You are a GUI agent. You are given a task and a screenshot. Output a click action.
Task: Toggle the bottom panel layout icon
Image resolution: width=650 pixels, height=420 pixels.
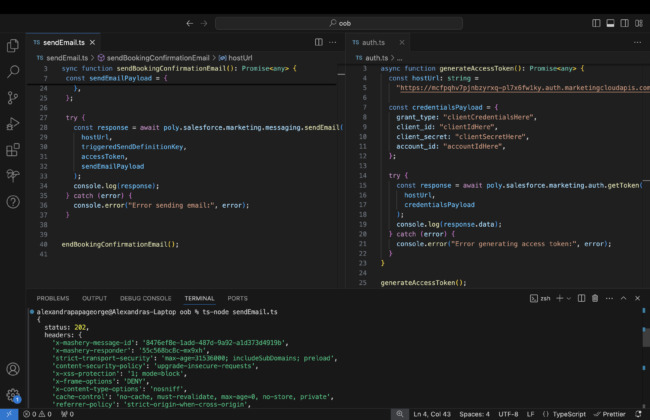[610, 23]
